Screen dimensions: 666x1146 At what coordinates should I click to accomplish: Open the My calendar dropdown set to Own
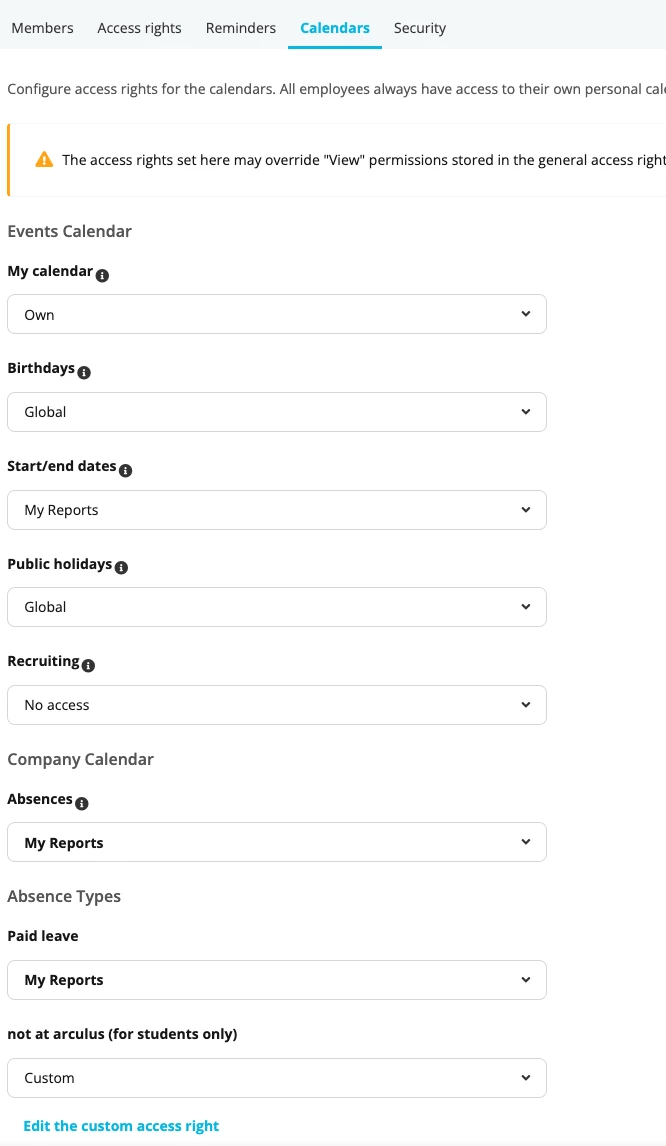(x=277, y=314)
